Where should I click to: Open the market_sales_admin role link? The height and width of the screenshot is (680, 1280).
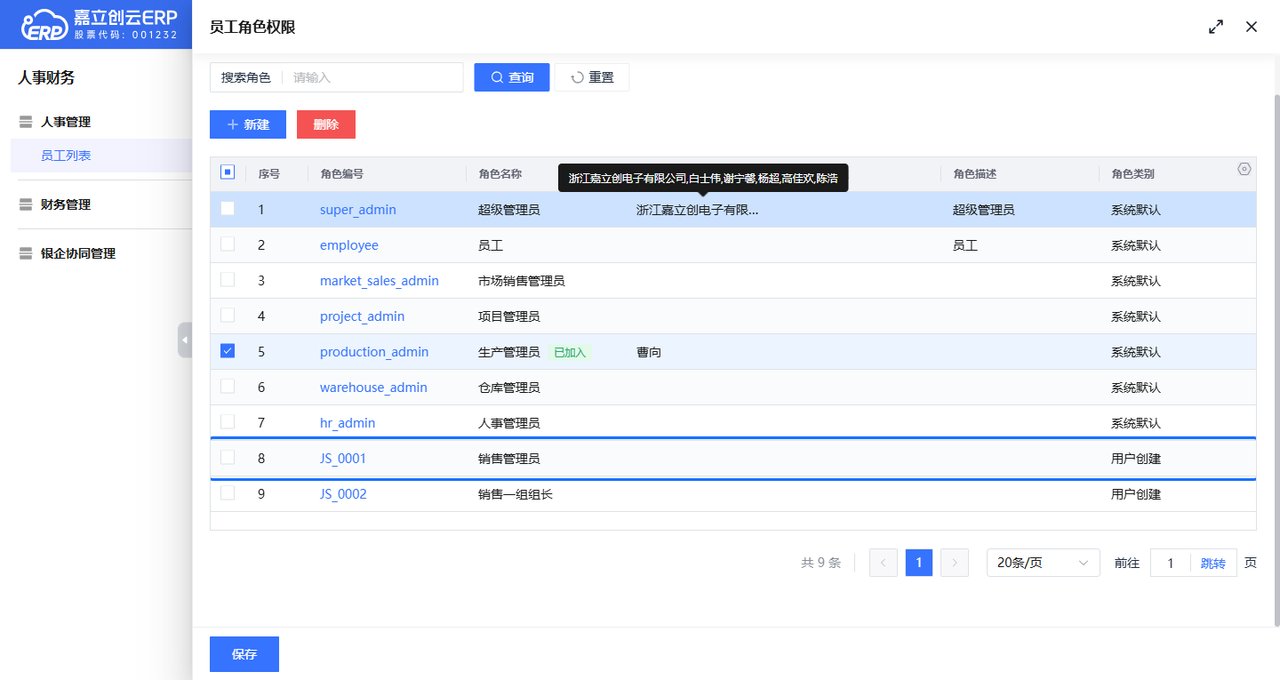(379, 281)
